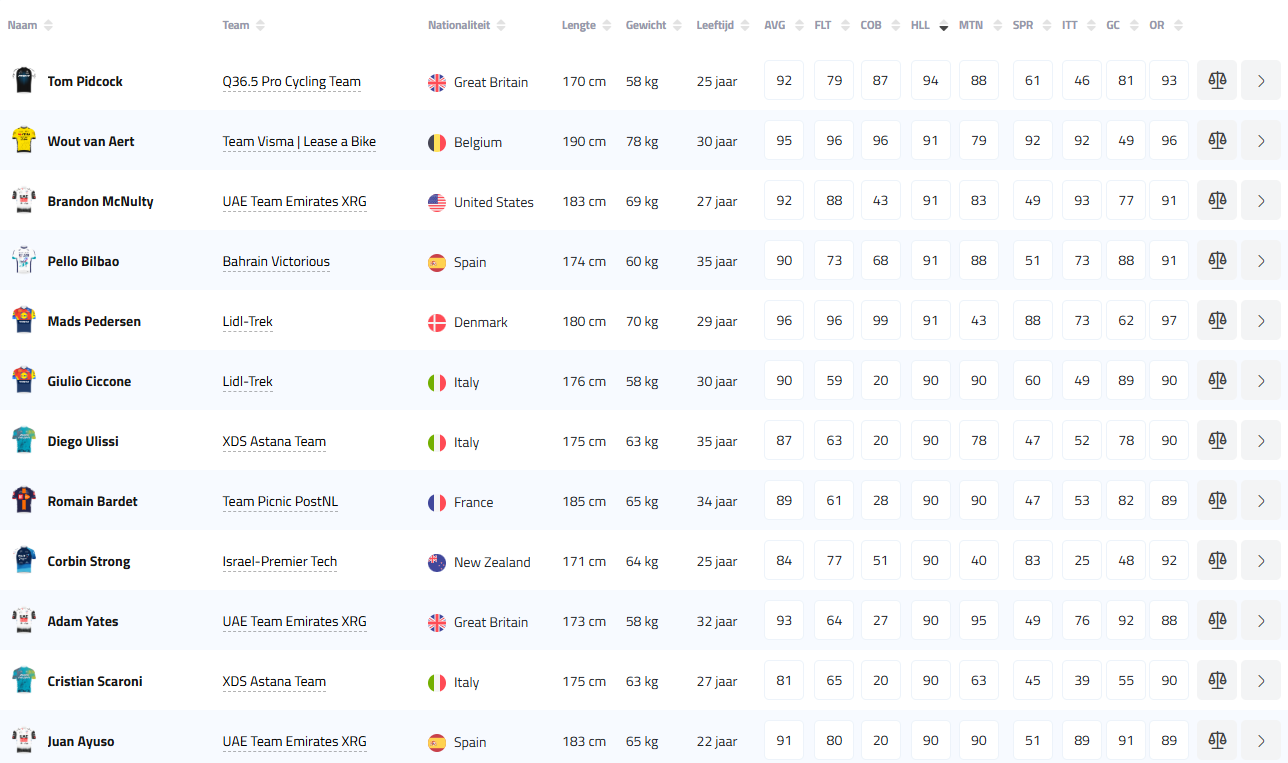
Task: Sort by Gewicht column header
Action: click(646, 26)
